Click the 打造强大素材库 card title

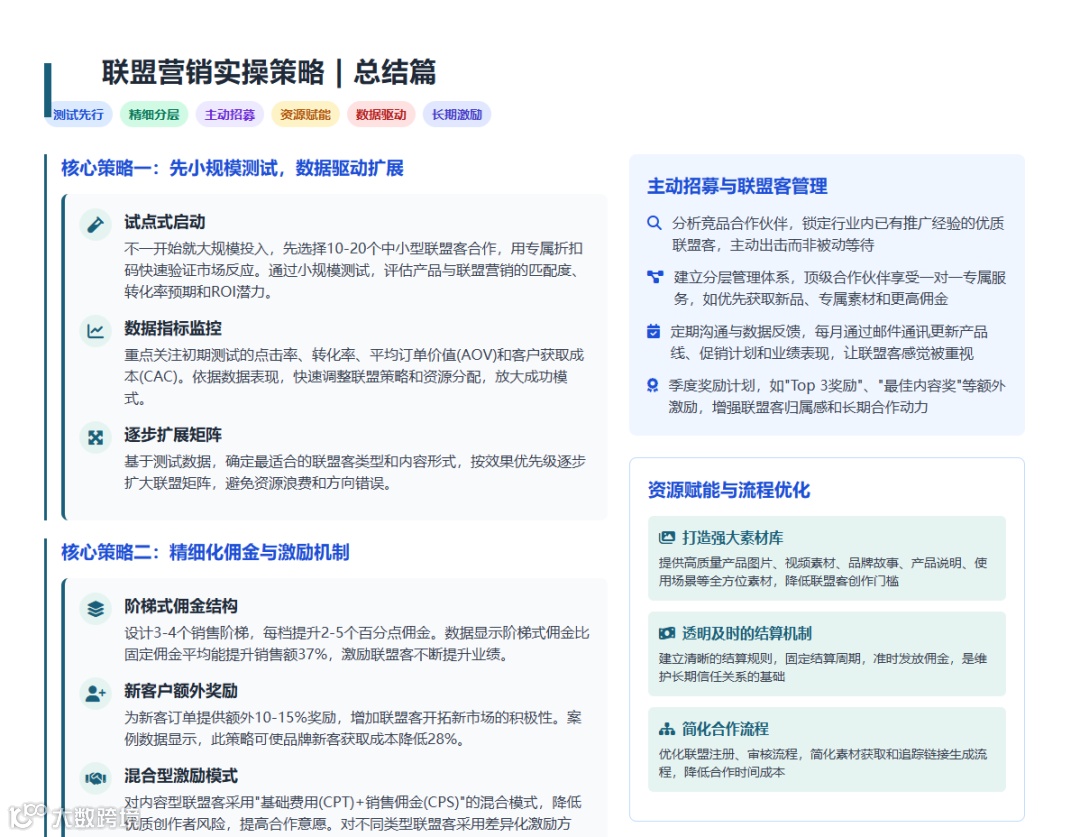(x=732, y=537)
